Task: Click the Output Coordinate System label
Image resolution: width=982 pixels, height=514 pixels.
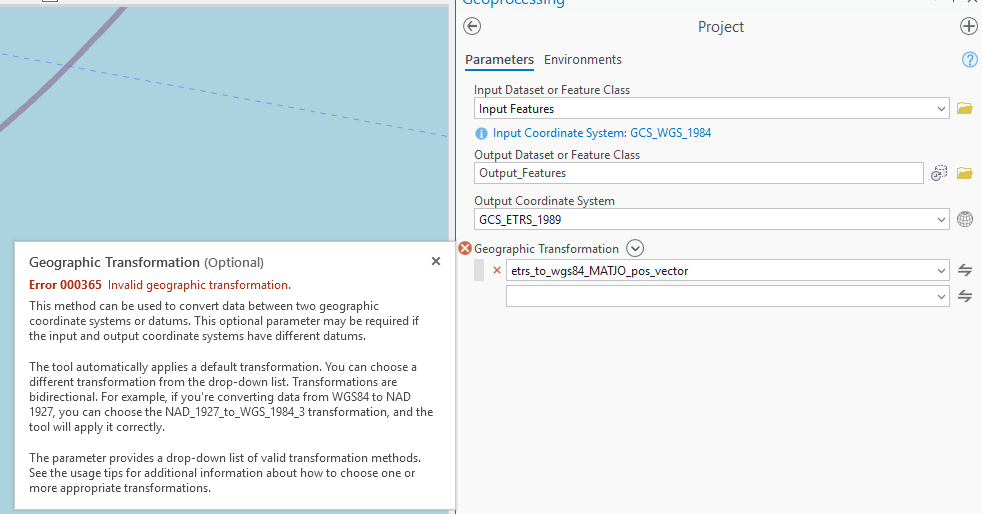Action: click(x=544, y=201)
